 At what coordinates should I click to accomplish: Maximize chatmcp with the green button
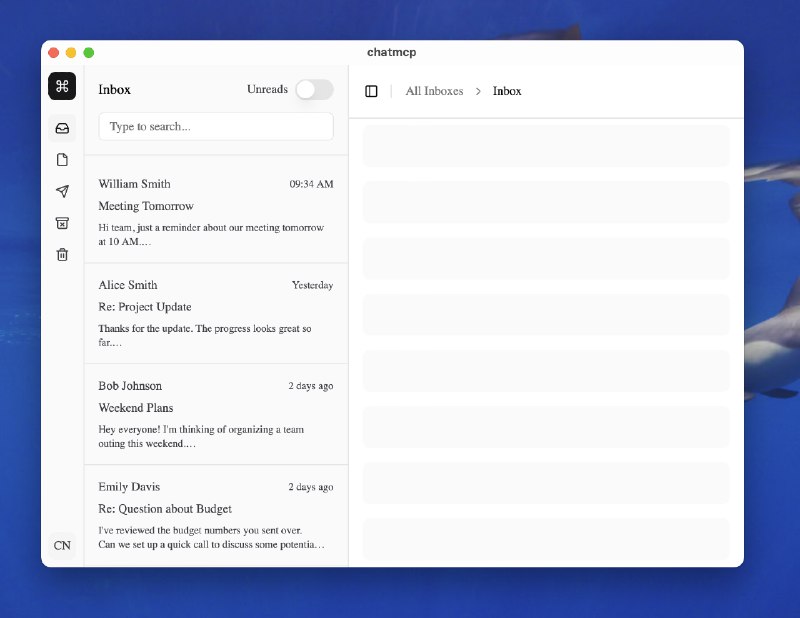(89, 53)
